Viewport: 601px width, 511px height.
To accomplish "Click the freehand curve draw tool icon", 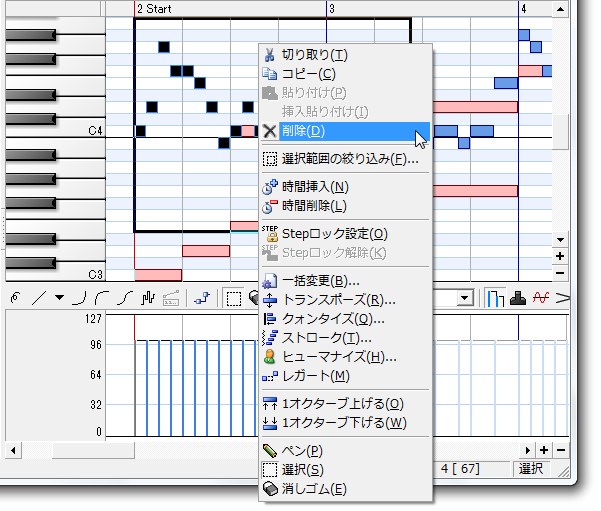I will [16, 298].
